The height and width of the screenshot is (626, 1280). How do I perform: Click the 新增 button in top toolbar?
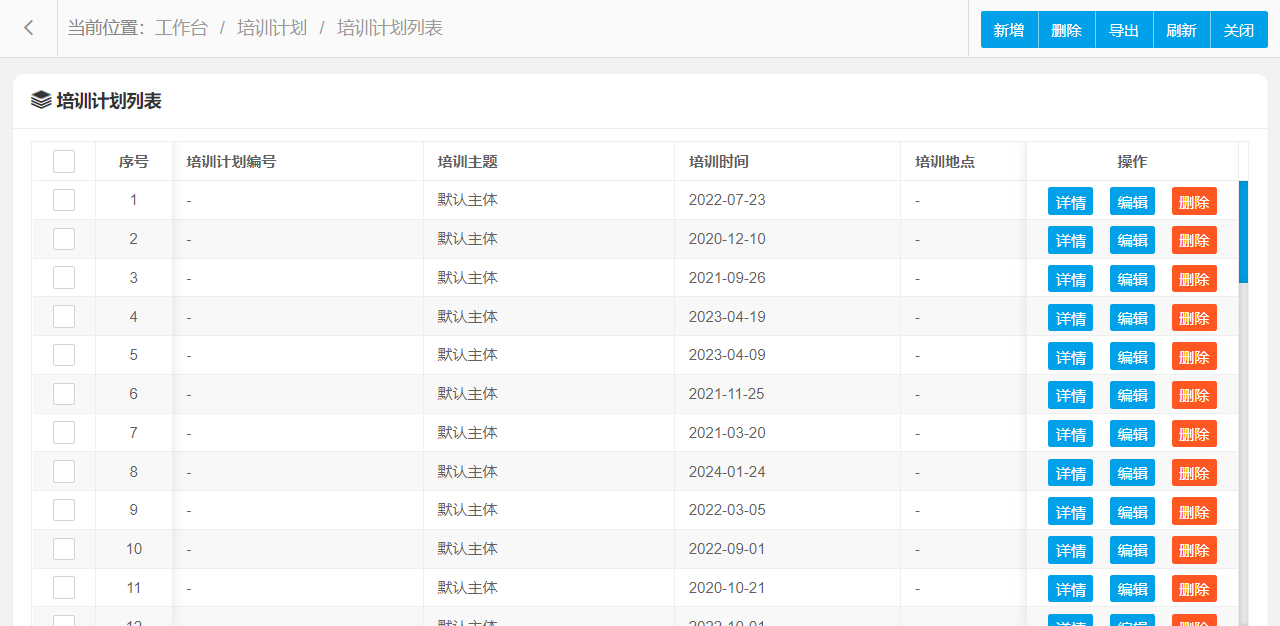pyautogui.click(x=1009, y=30)
